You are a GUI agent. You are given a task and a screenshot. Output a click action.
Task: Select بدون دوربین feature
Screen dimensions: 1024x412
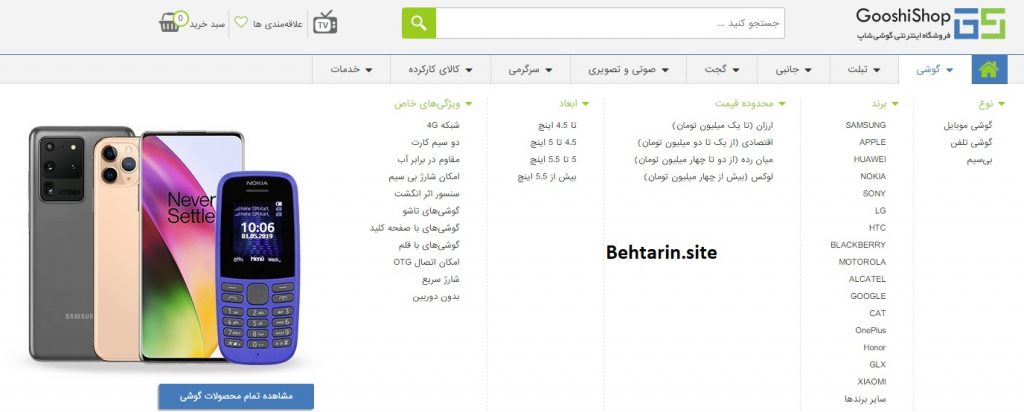tap(436, 296)
